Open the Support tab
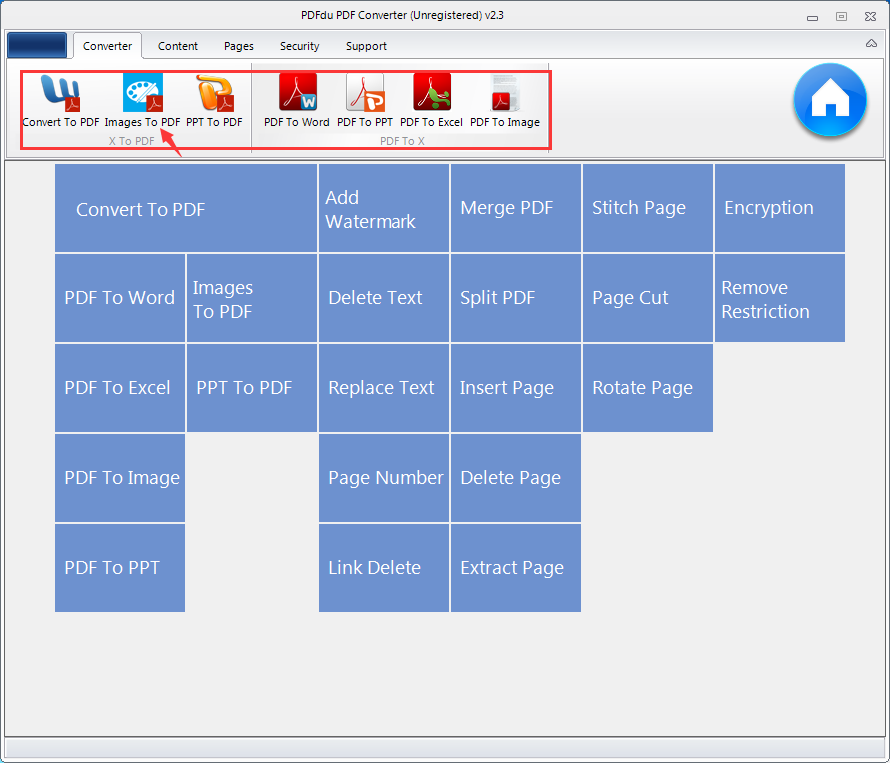This screenshot has width=890, height=763. 366,46
